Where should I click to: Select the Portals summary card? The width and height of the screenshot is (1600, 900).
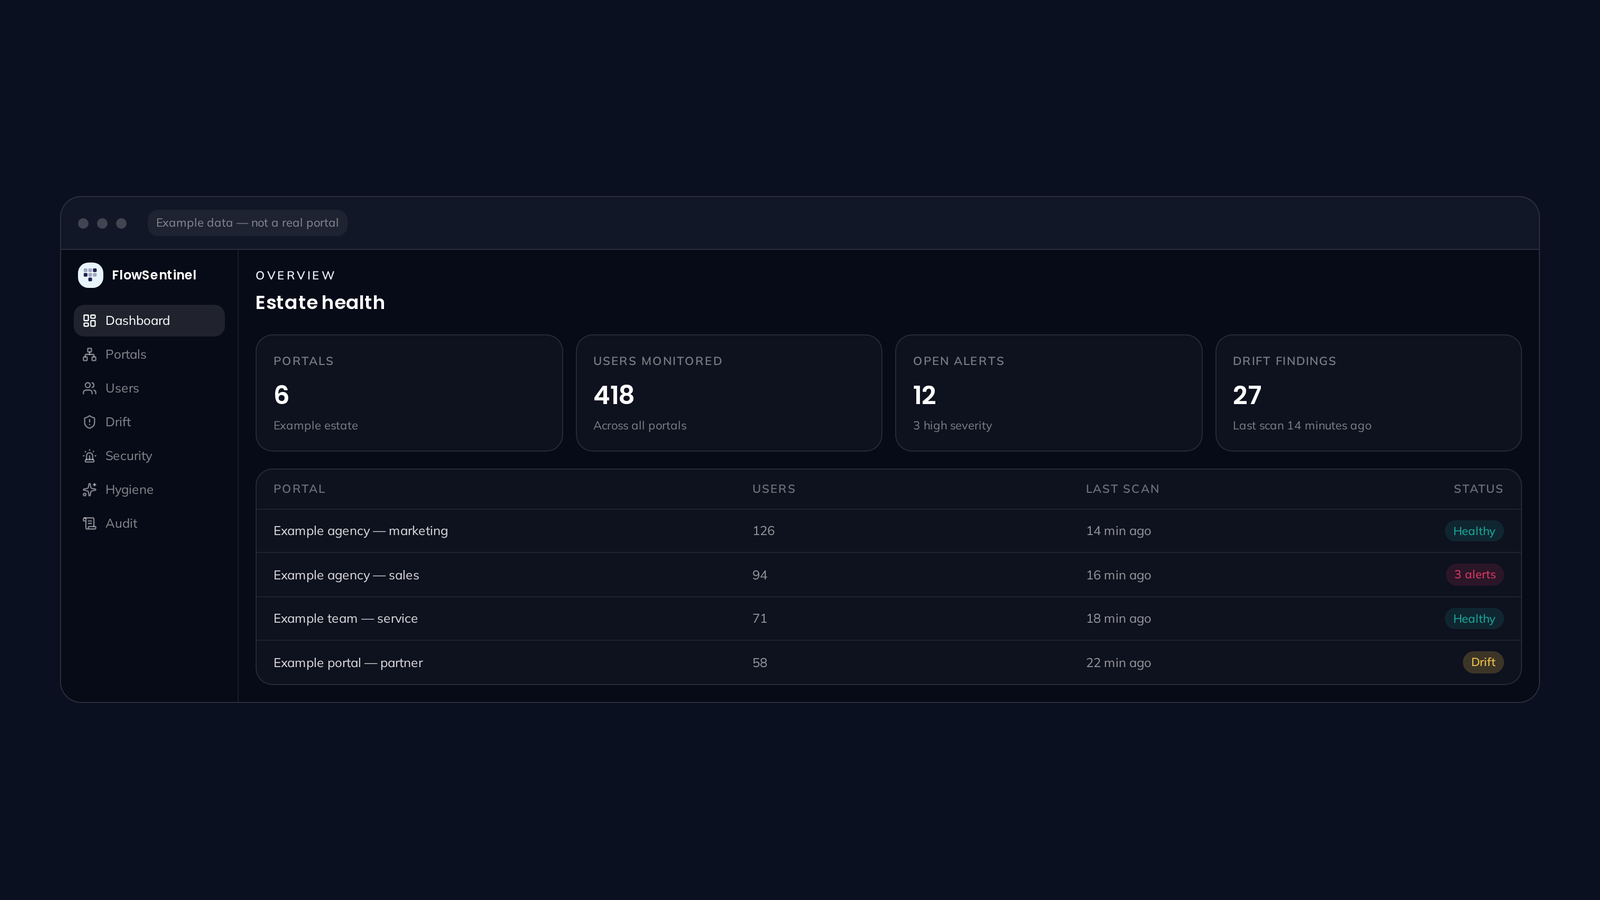pyautogui.click(x=409, y=393)
